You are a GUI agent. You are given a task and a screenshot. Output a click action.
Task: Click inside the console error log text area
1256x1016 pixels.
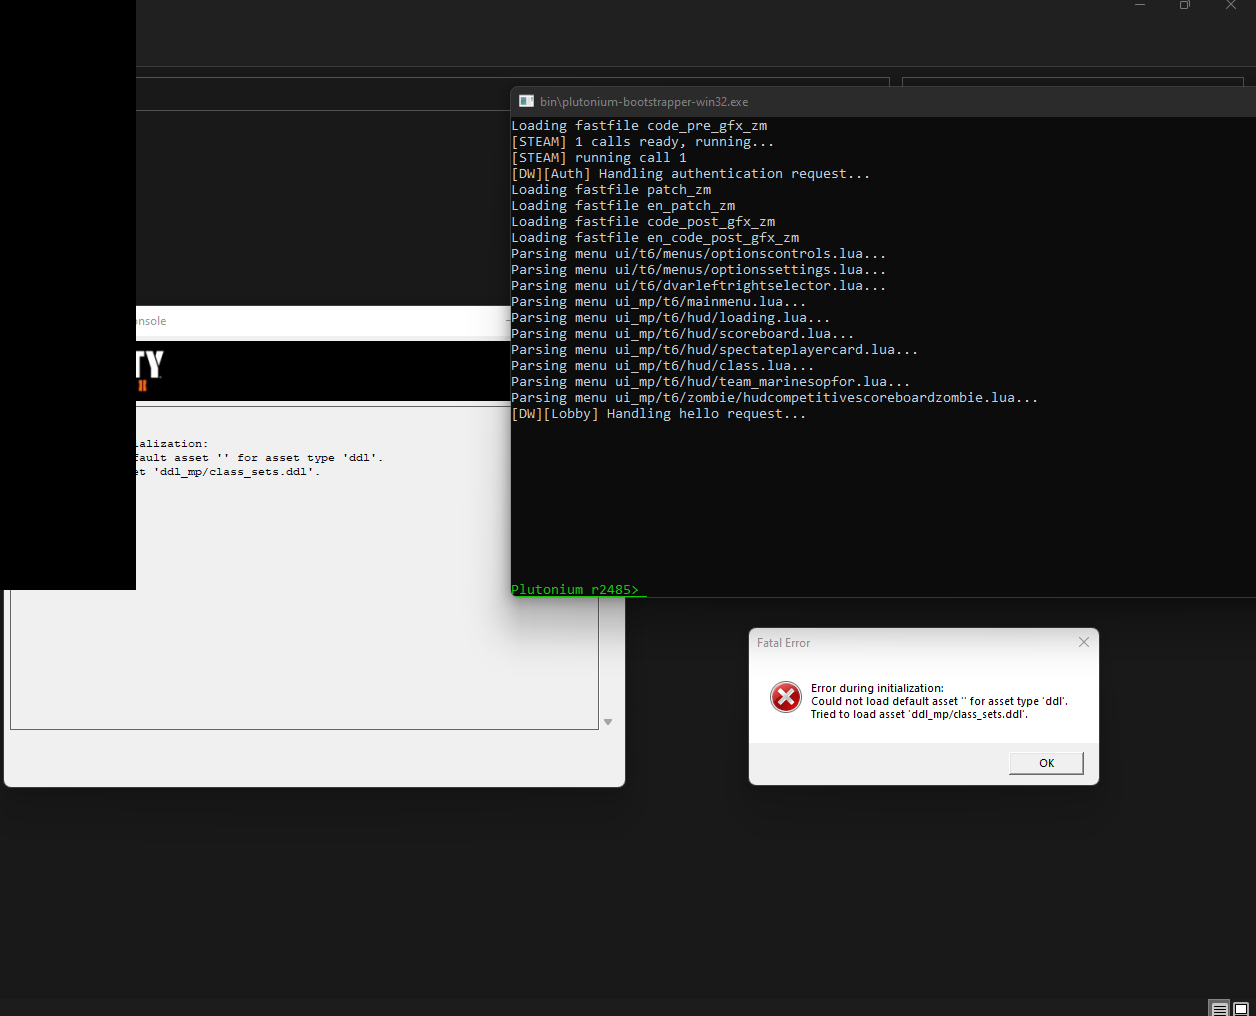pos(300,650)
